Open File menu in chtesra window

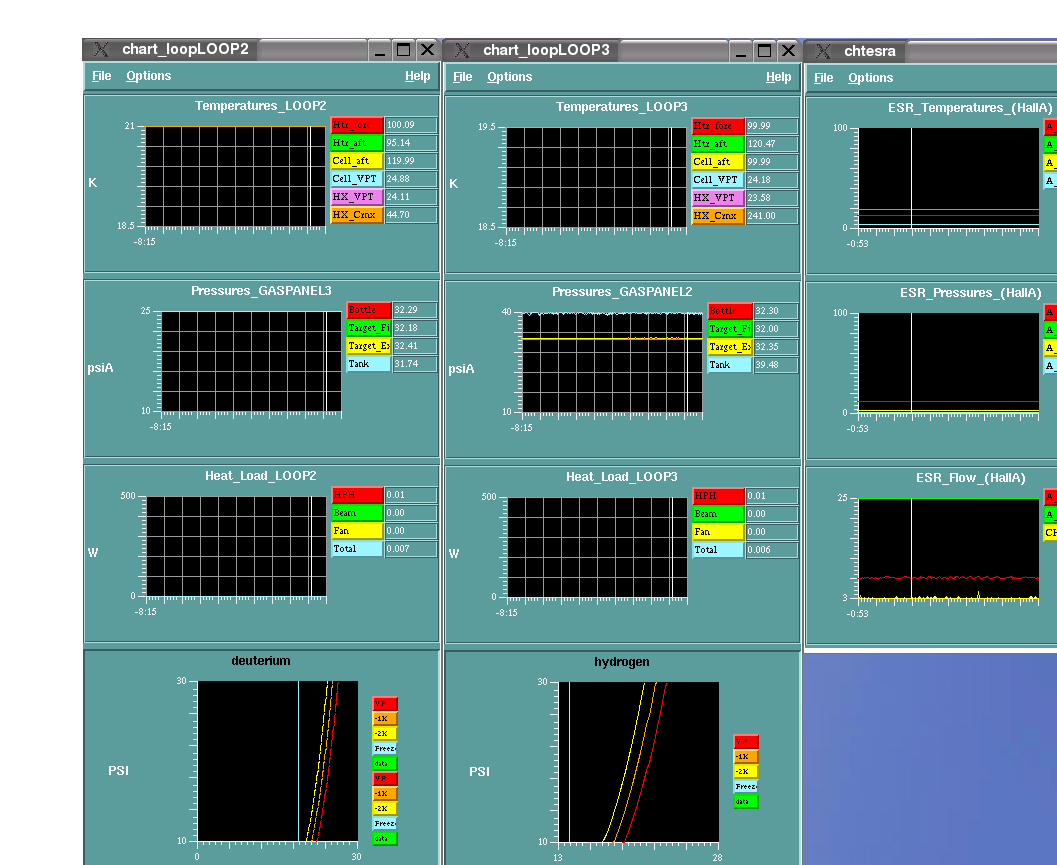click(x=823, y=78)
